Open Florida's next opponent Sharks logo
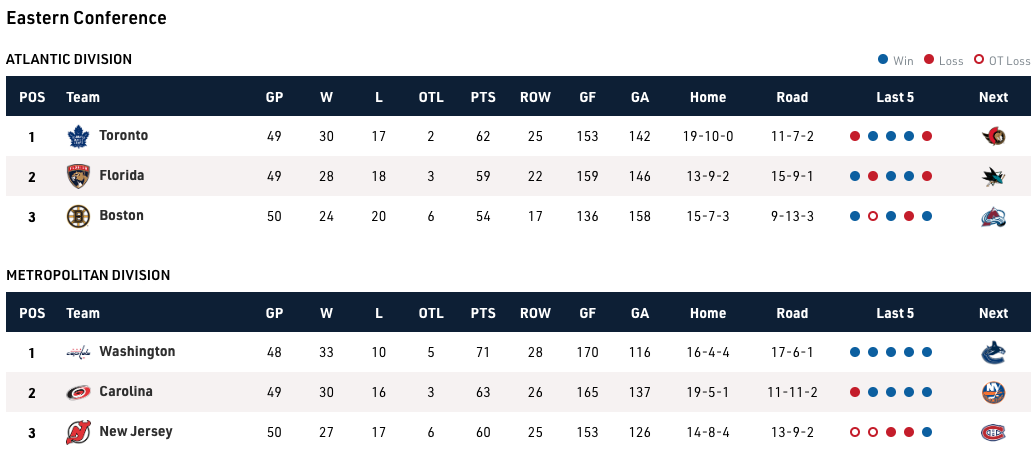 click(x=993, y=176)
